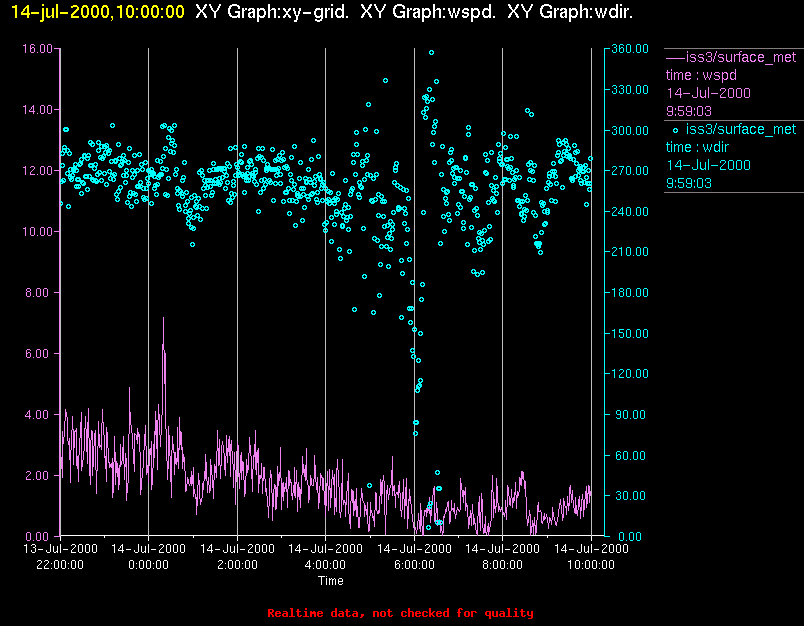Click the 'XY Graph:wspd.' title text
The image size is (804, 626).
click(x=428, y=11)
